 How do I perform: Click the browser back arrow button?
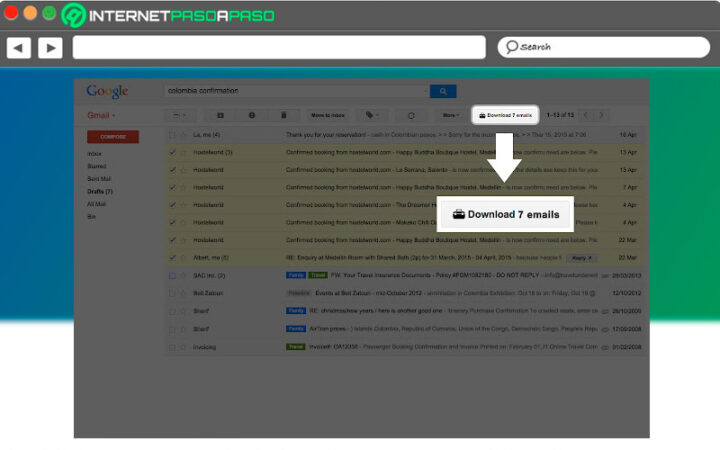click(19, 48)
